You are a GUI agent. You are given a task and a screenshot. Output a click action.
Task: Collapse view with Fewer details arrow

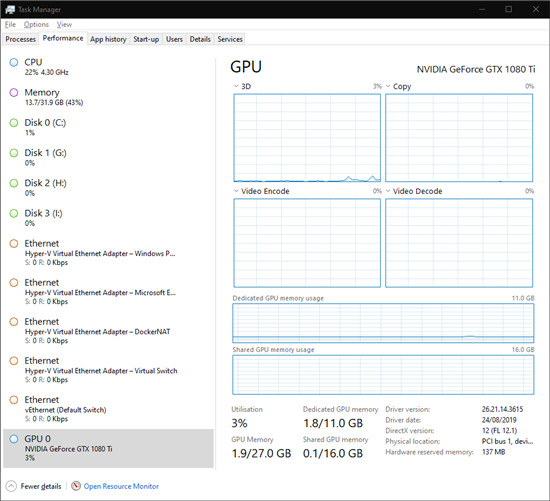(x=11, y=486)
